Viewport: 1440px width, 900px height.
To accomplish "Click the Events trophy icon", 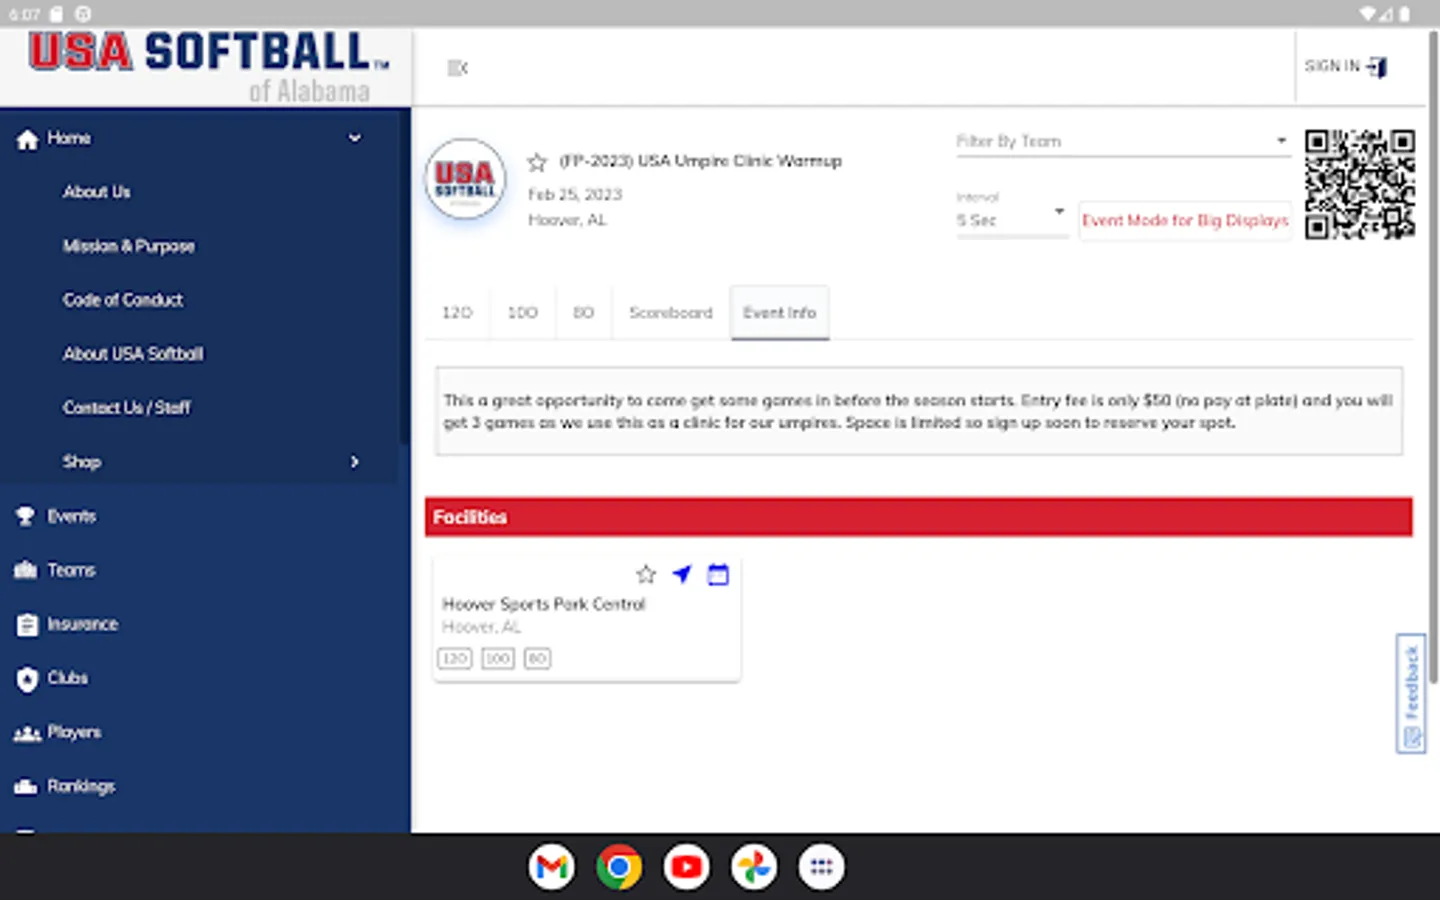I will [26, 516].
